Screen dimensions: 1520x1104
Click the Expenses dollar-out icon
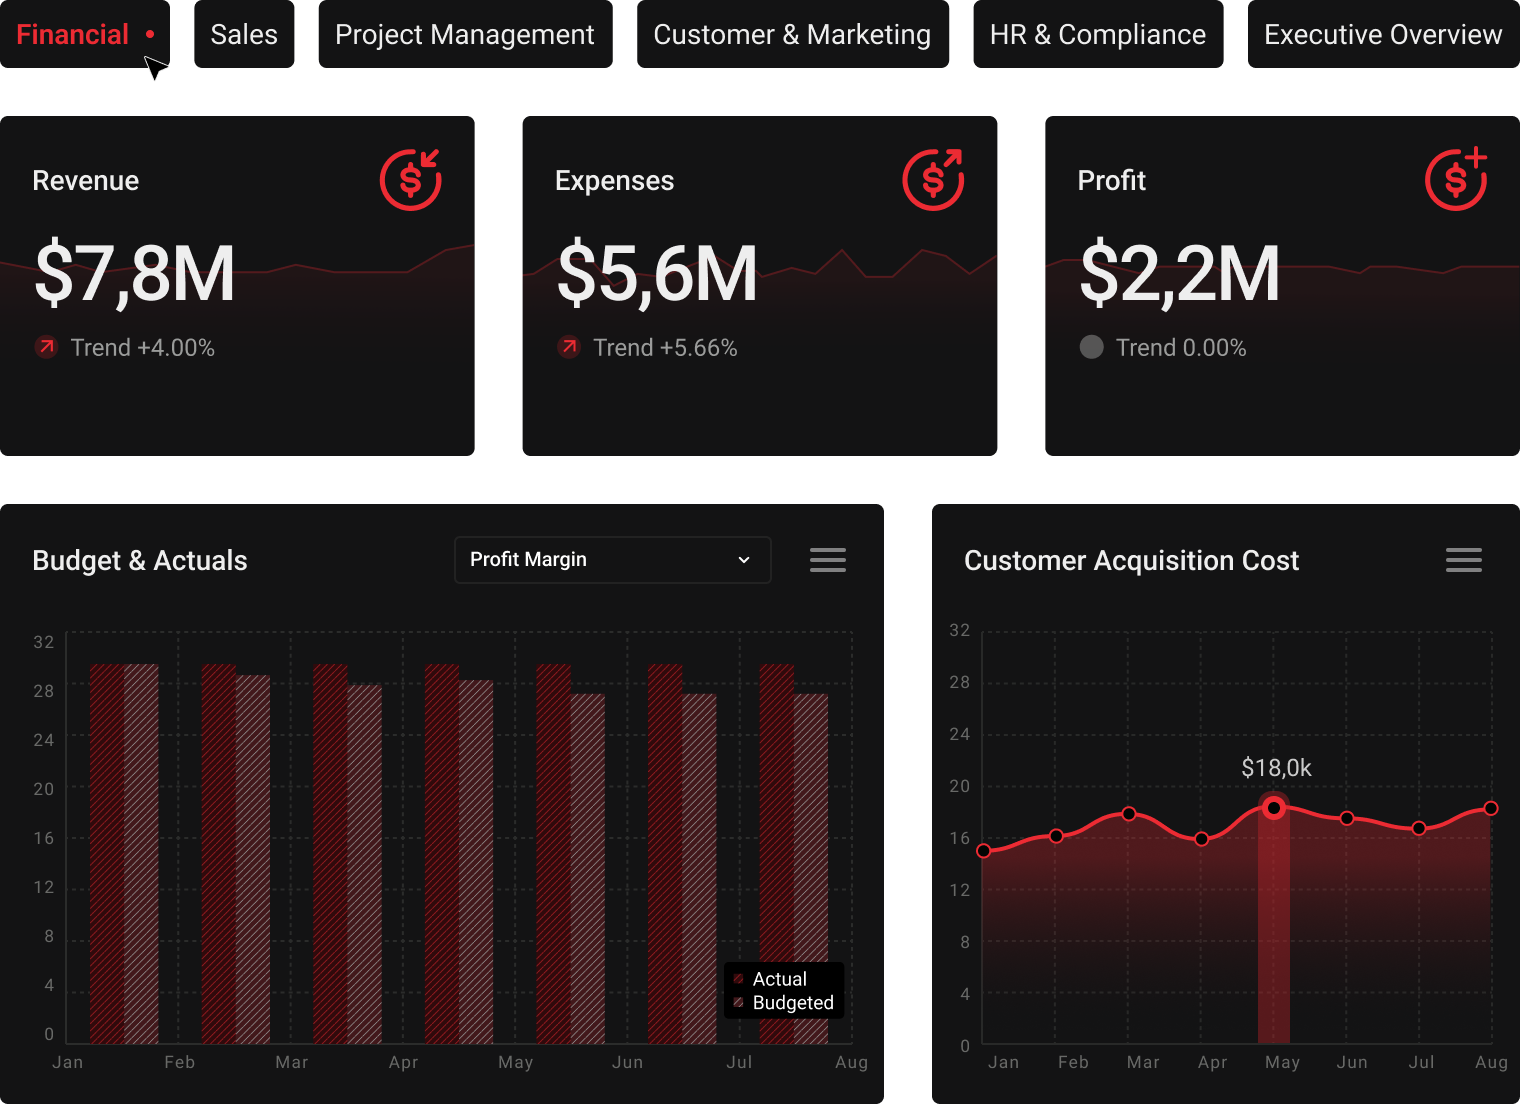934,180
